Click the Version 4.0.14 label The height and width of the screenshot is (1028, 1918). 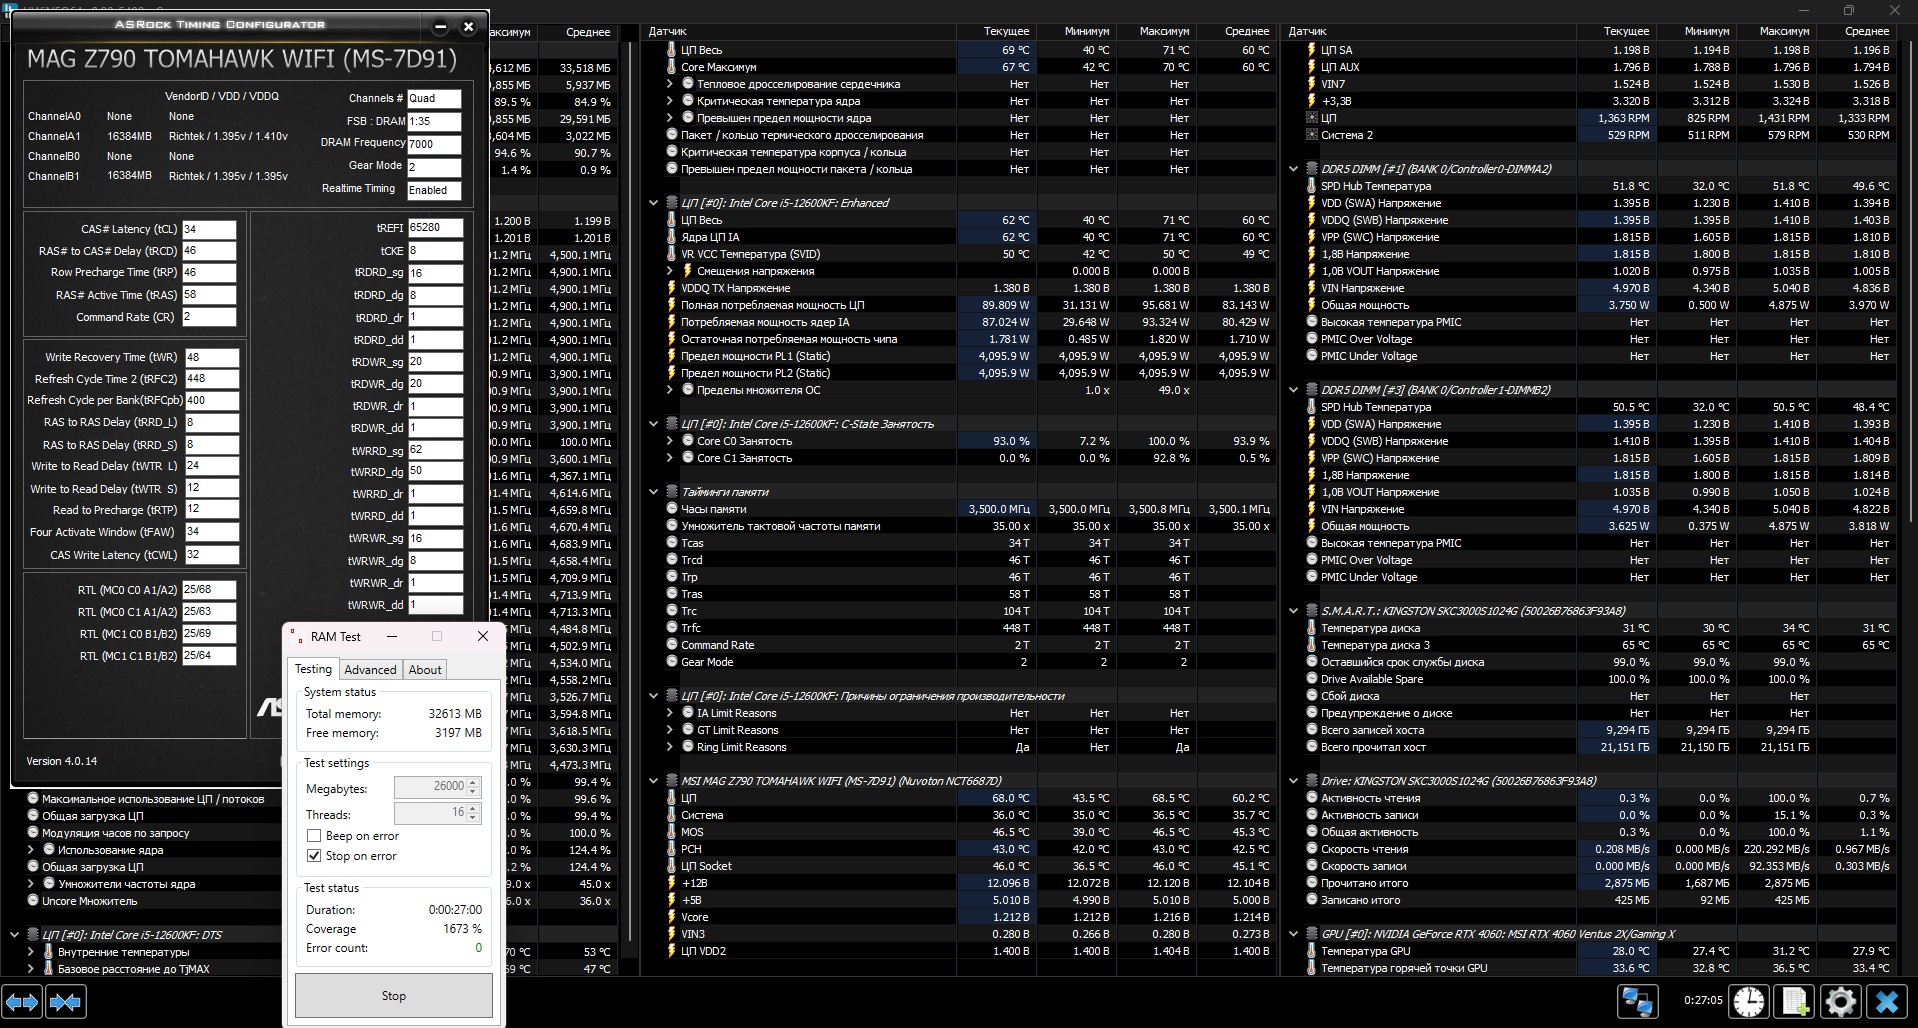point(62,761)
